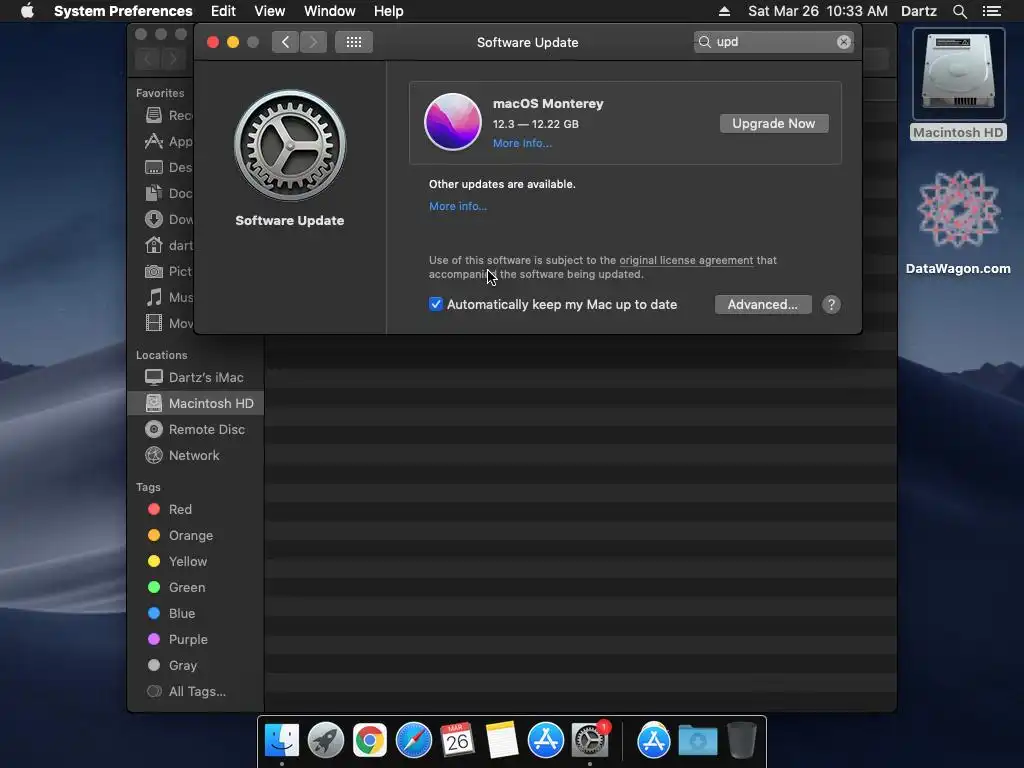Click the macOS Monterey icon
The width and height of the screenshot is (1024, 768).
(453, 122)
